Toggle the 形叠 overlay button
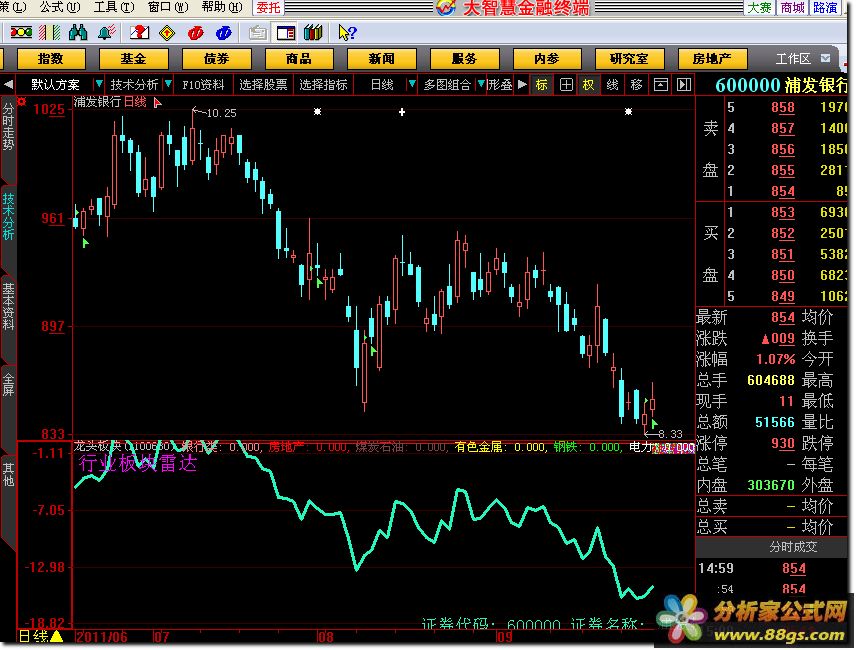Viewport: 856px width, 650px height. tap(500, 85)
